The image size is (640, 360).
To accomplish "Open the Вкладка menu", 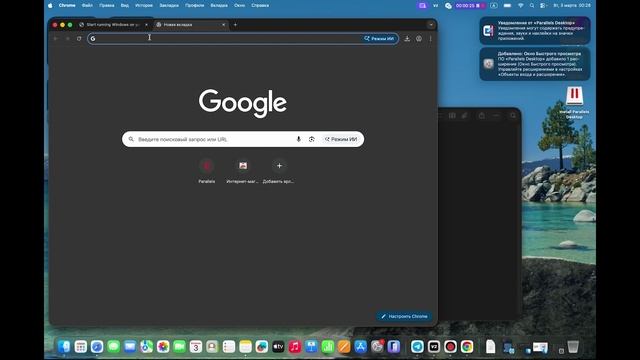I will [219, 5].
